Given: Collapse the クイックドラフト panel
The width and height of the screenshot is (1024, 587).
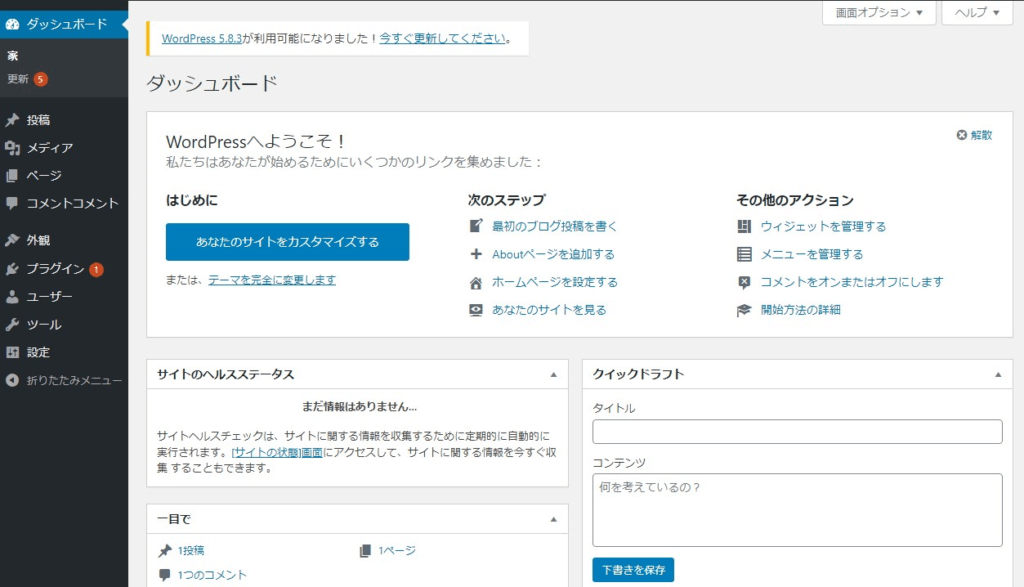Looking at the screenshot, I should point(998,375).
